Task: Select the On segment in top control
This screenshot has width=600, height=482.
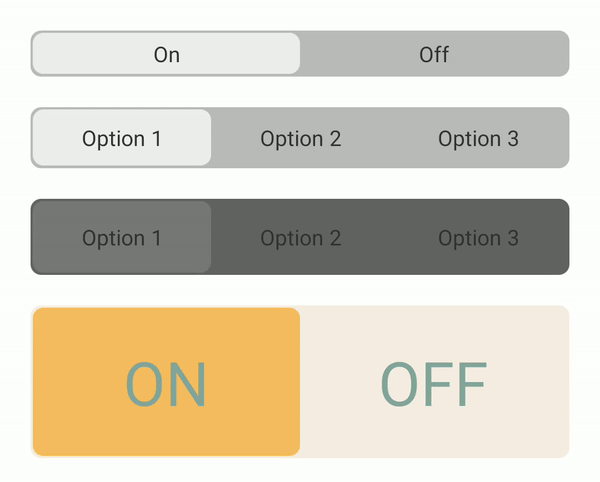Action: pos(166,54)
